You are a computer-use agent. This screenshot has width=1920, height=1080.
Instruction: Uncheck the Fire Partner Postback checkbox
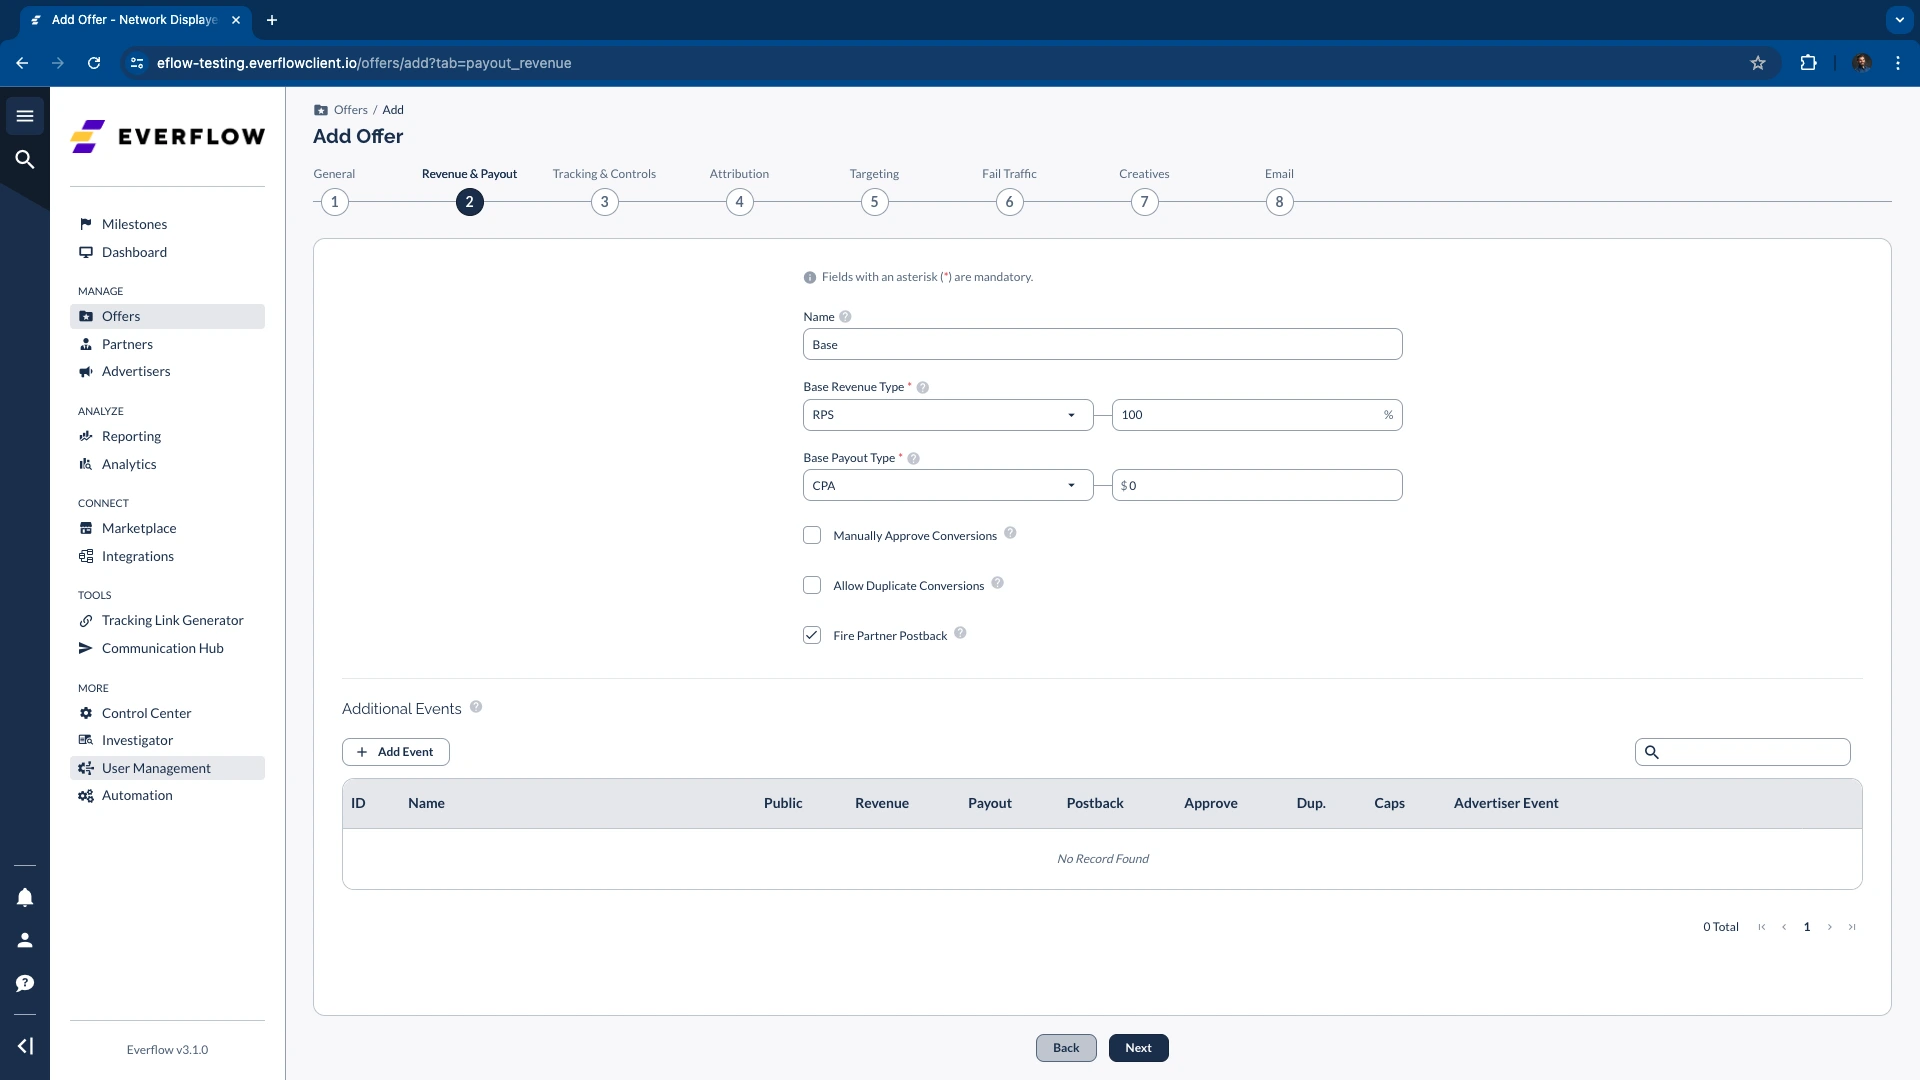812,636
